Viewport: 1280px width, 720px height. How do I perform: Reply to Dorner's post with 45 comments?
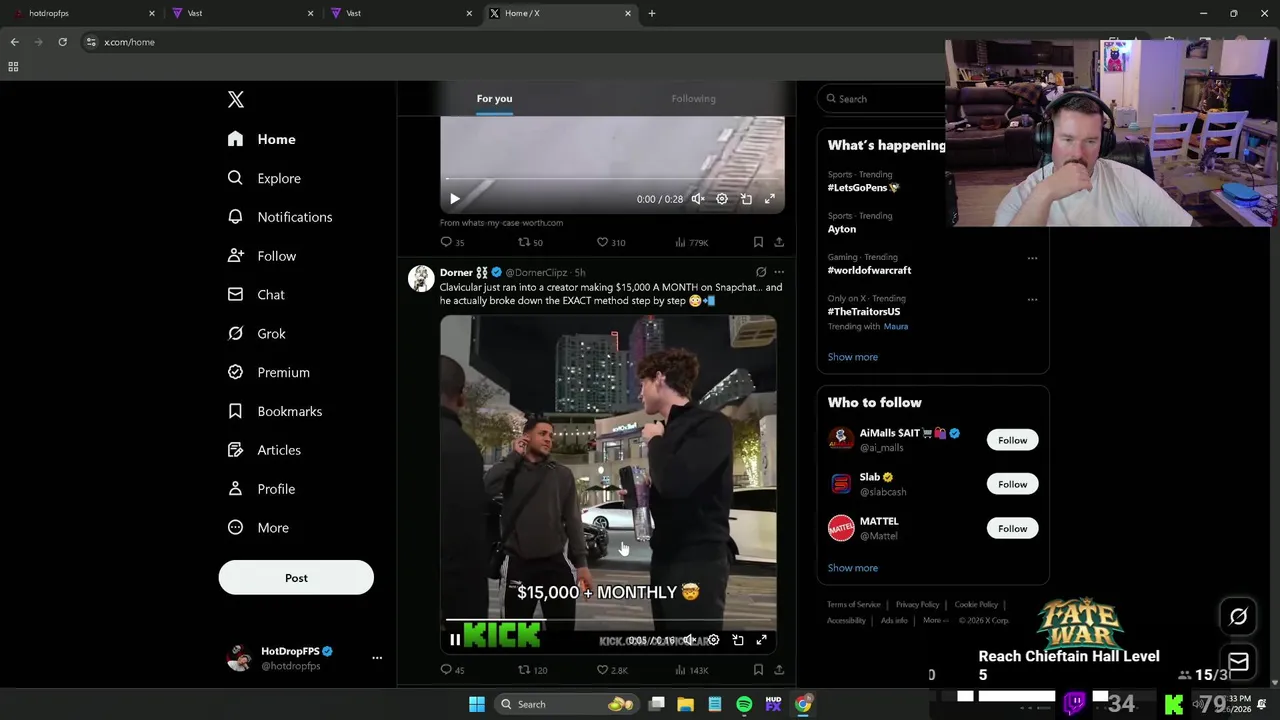click(452, 670)
